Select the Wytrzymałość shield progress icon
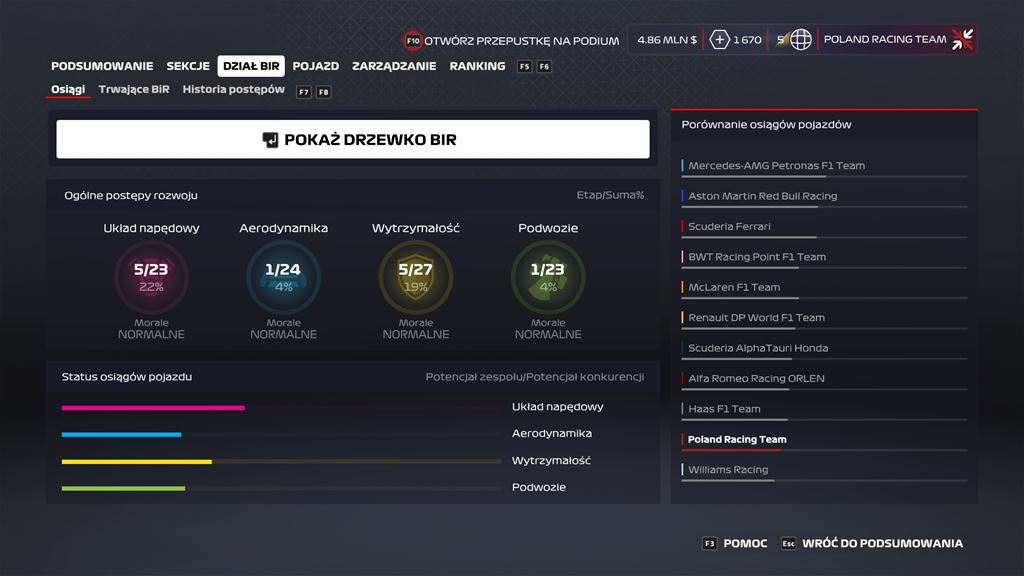This screenshot has width=1024, height=576. click(x=415, y=277)
